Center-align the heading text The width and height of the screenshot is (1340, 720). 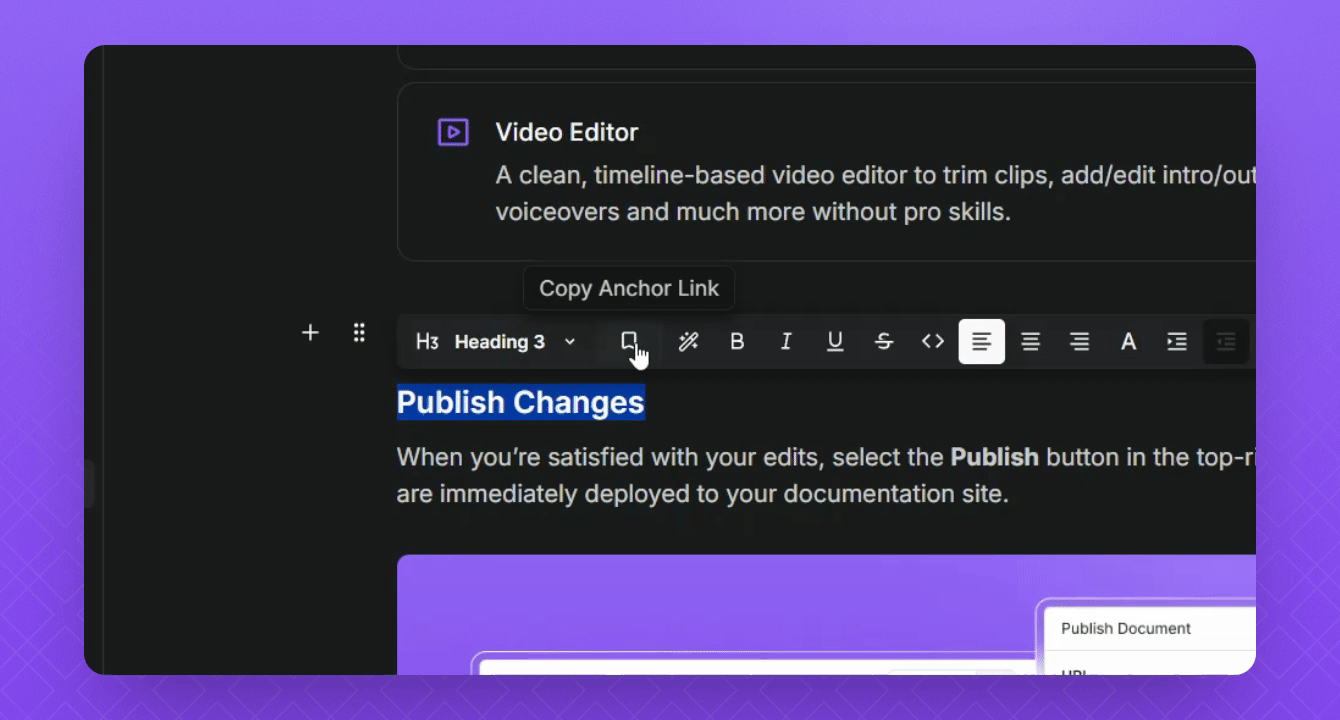1031,342
